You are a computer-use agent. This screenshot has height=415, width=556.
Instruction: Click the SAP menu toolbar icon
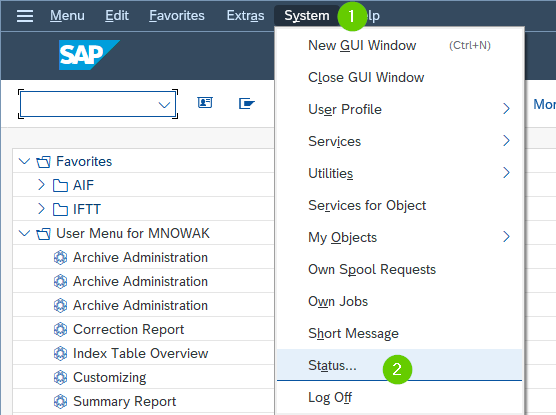coord(247,104)
